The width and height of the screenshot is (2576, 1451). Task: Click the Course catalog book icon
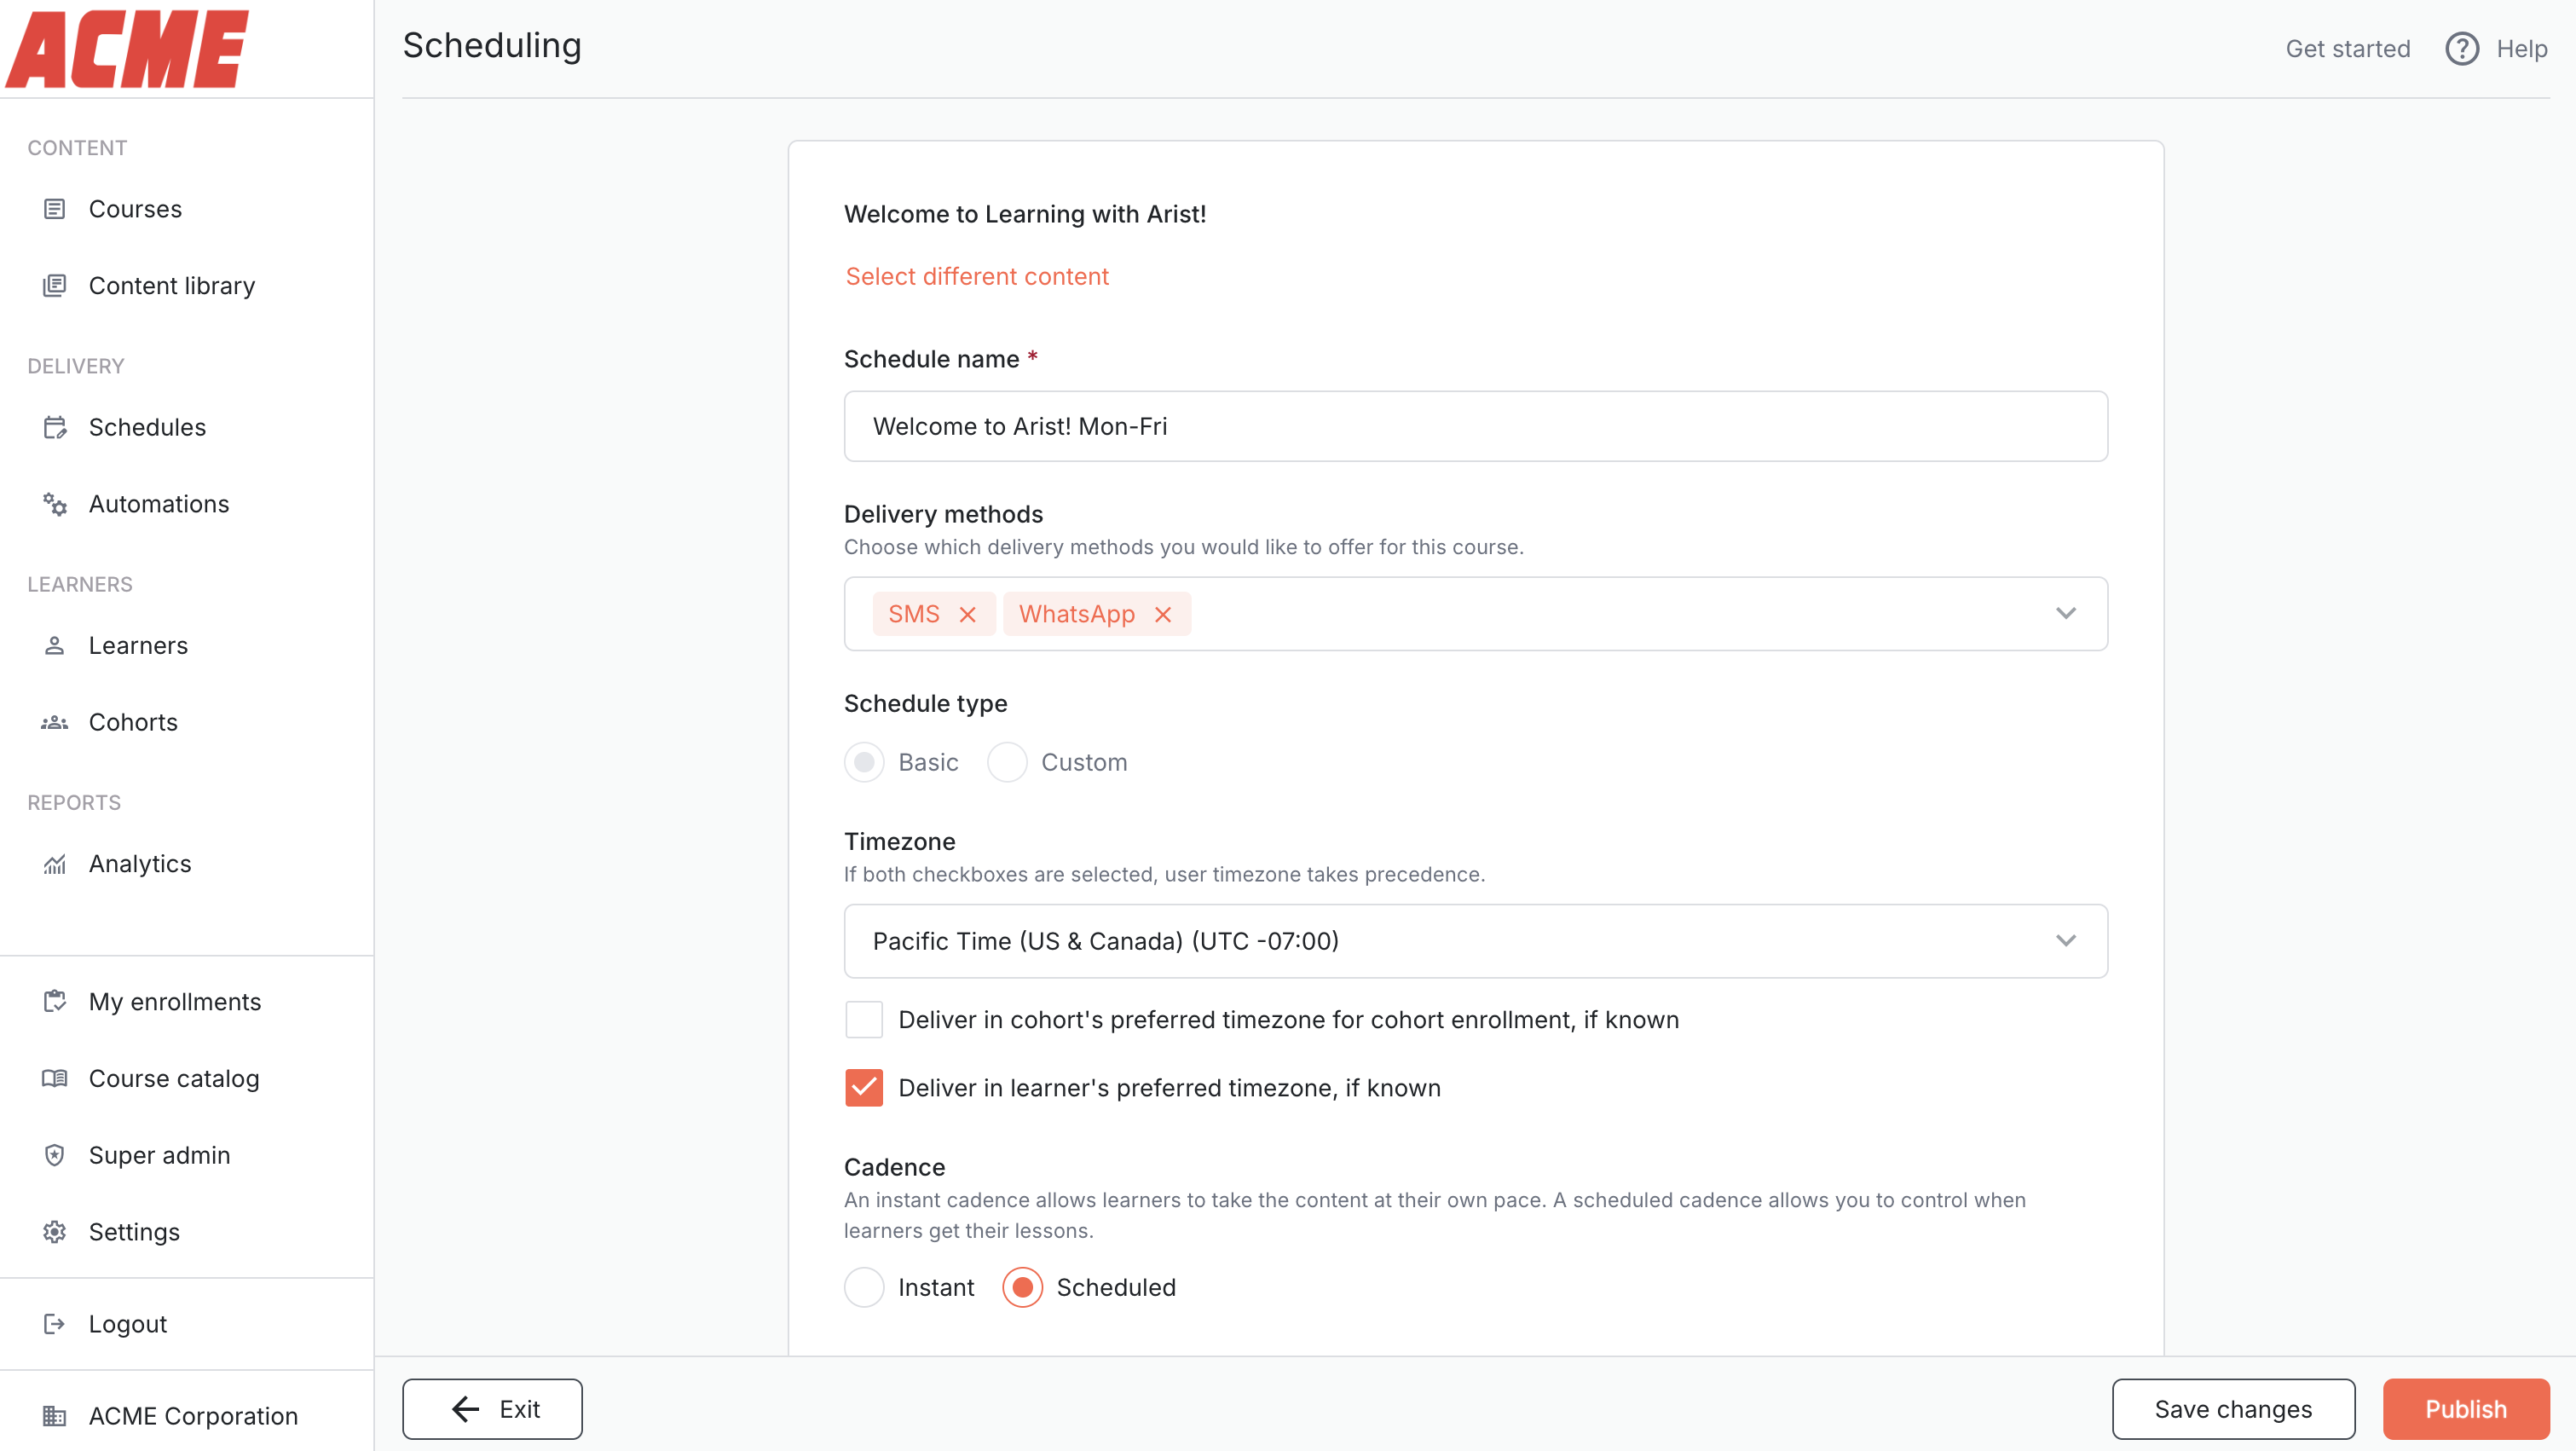click(55, 1078)
